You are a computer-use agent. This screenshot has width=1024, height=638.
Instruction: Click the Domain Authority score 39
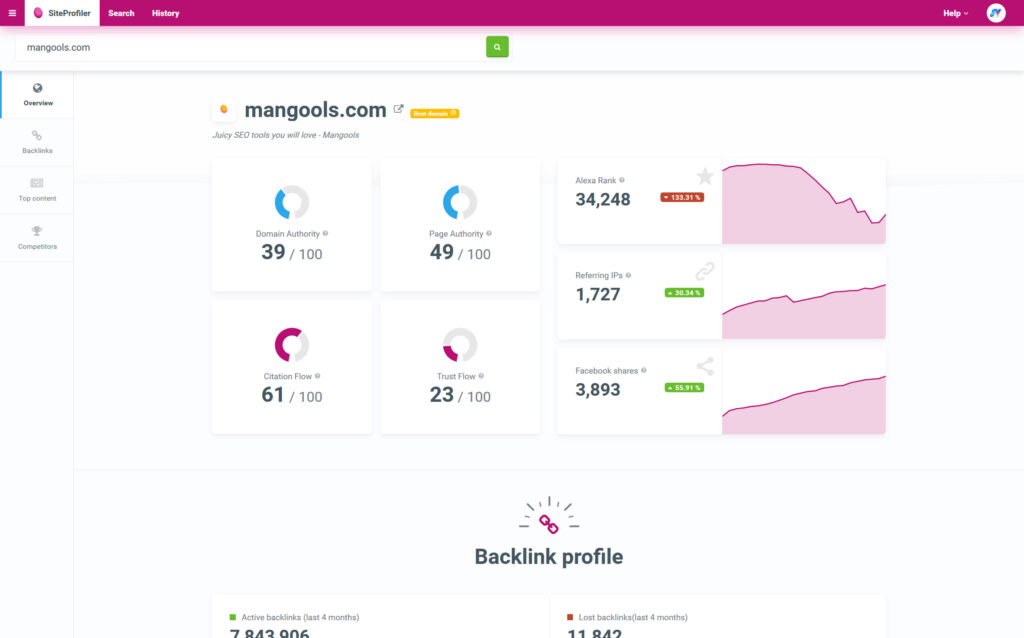tap(273, 252)
